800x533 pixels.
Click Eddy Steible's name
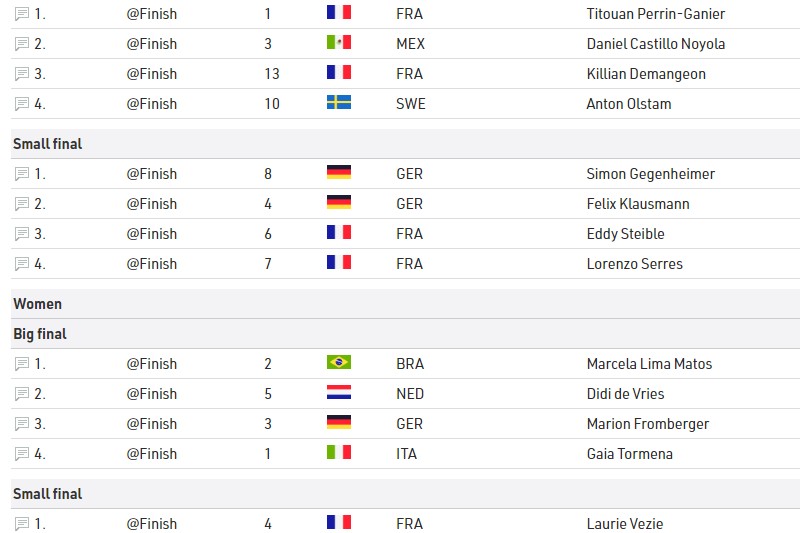pos(626,234)
